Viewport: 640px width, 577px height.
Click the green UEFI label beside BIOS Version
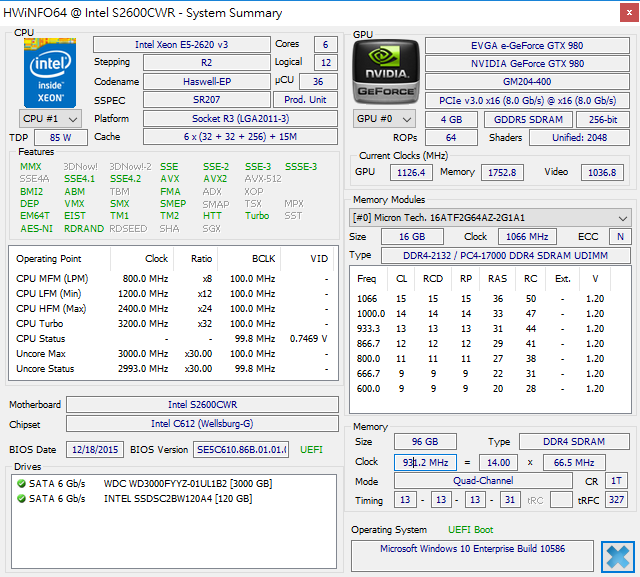tap(311, 450)
